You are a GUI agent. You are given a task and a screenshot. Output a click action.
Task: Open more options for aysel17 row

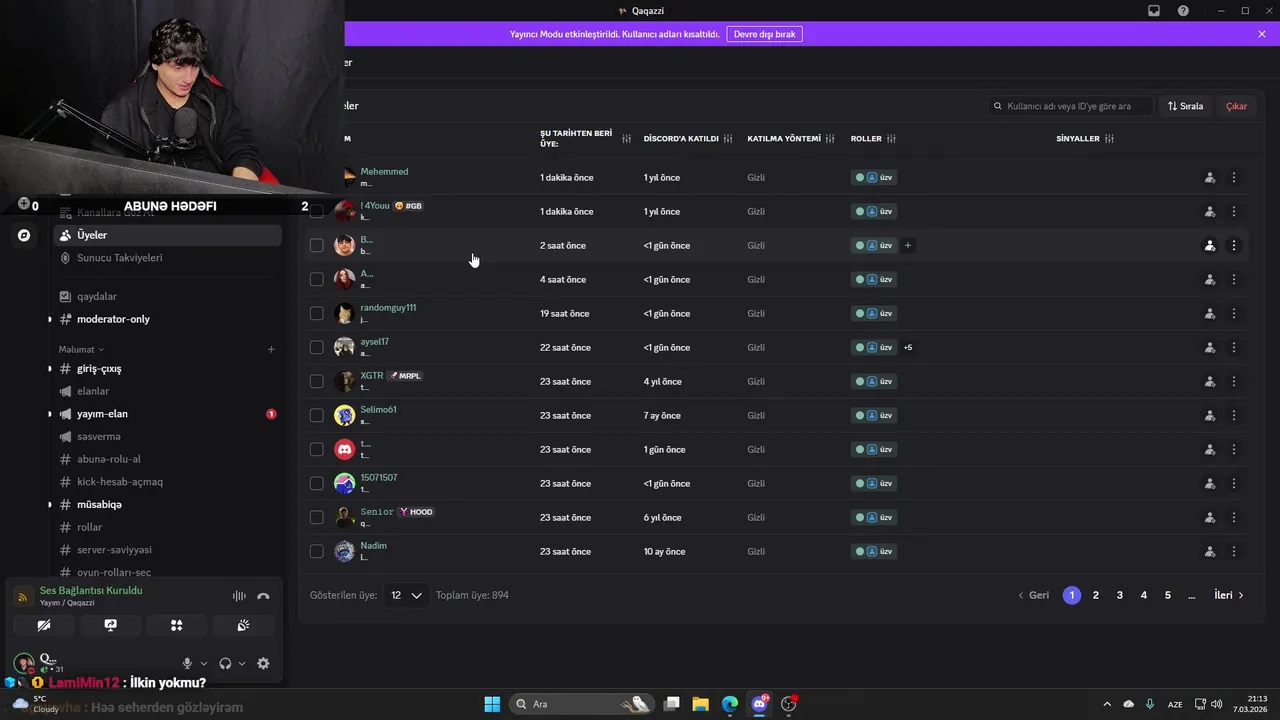click(x=1234, y=347)
